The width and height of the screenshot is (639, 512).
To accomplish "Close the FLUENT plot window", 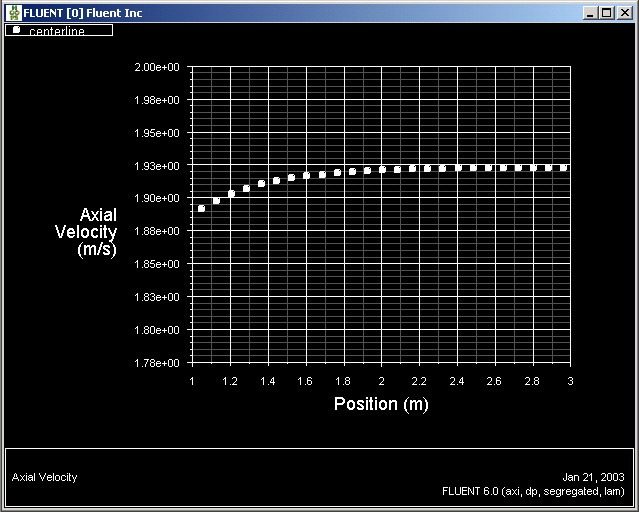I will point(624,13).
